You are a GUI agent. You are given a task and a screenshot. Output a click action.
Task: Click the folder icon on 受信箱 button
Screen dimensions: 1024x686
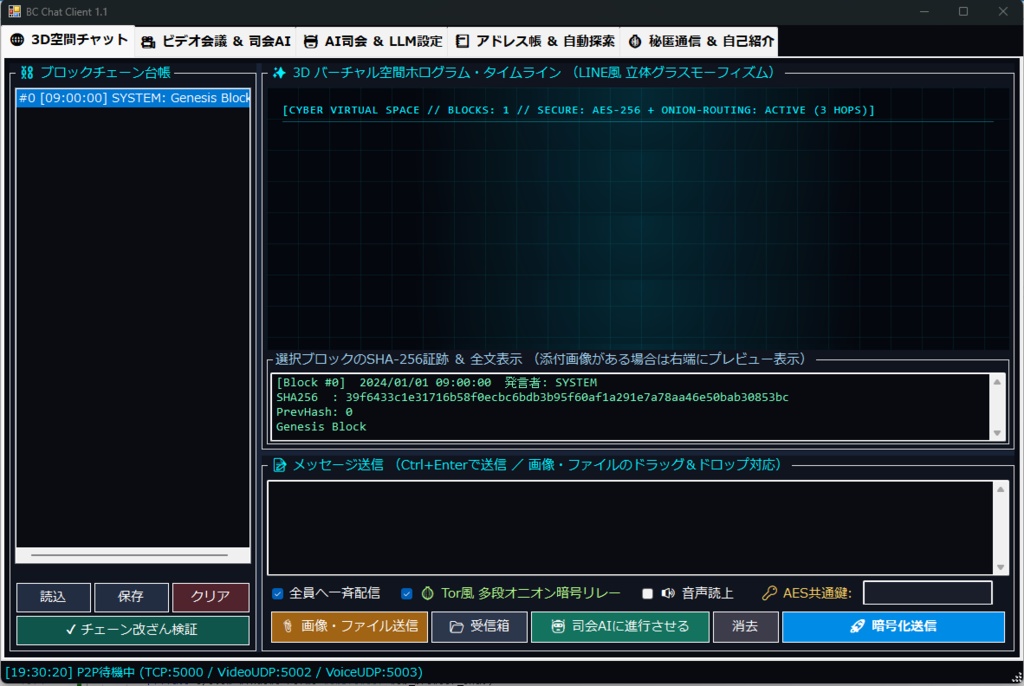pyautogui.click(x=456, y=627)
